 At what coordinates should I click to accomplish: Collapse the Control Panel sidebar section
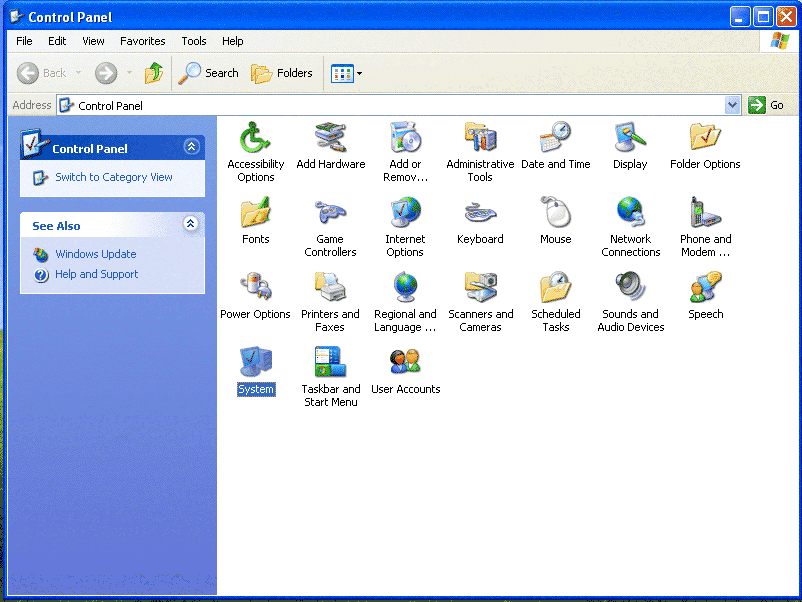pyautogui.click(x=191, y=147)
